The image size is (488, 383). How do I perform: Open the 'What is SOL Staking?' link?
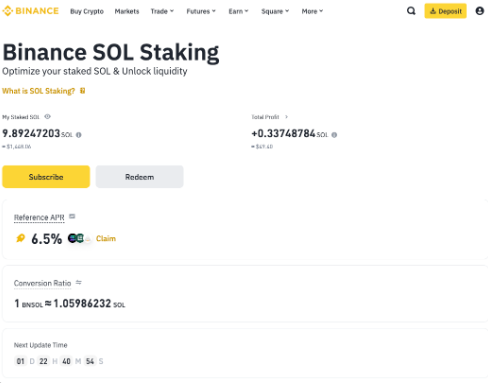coord(39,91)
